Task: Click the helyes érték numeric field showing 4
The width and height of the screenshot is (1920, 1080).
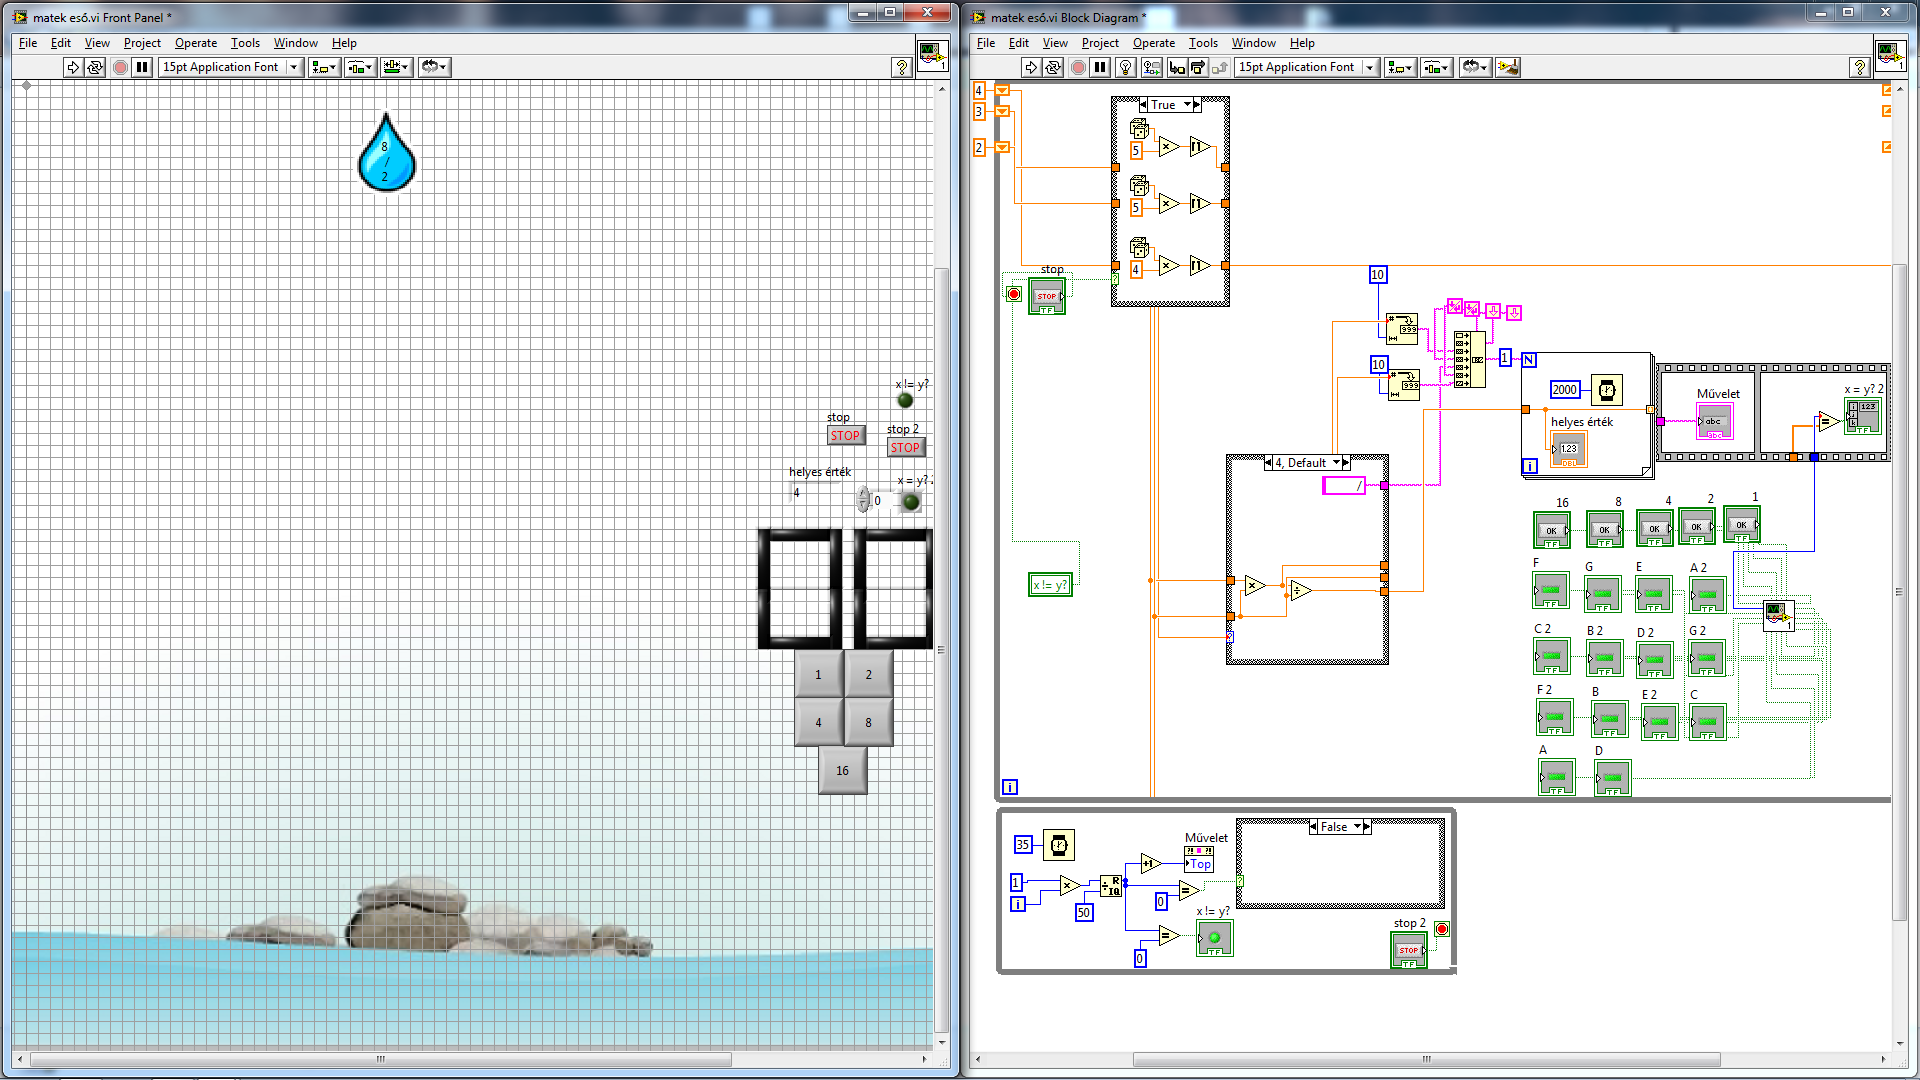Action: coord(815,492)
